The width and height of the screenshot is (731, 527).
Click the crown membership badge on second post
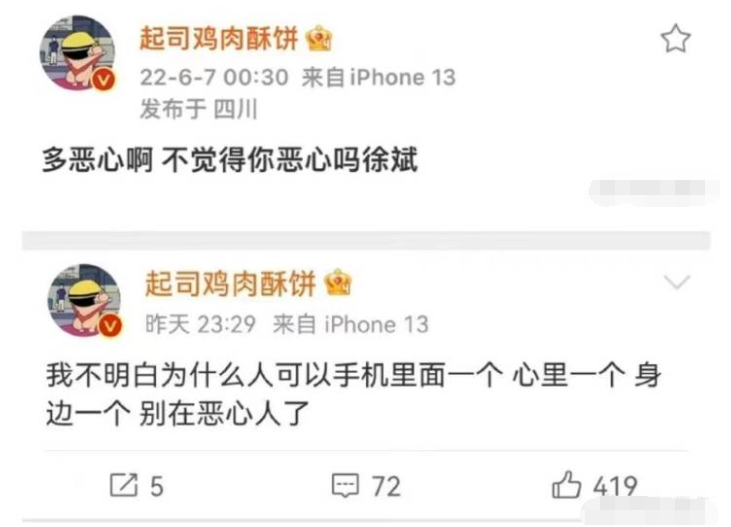338,283
